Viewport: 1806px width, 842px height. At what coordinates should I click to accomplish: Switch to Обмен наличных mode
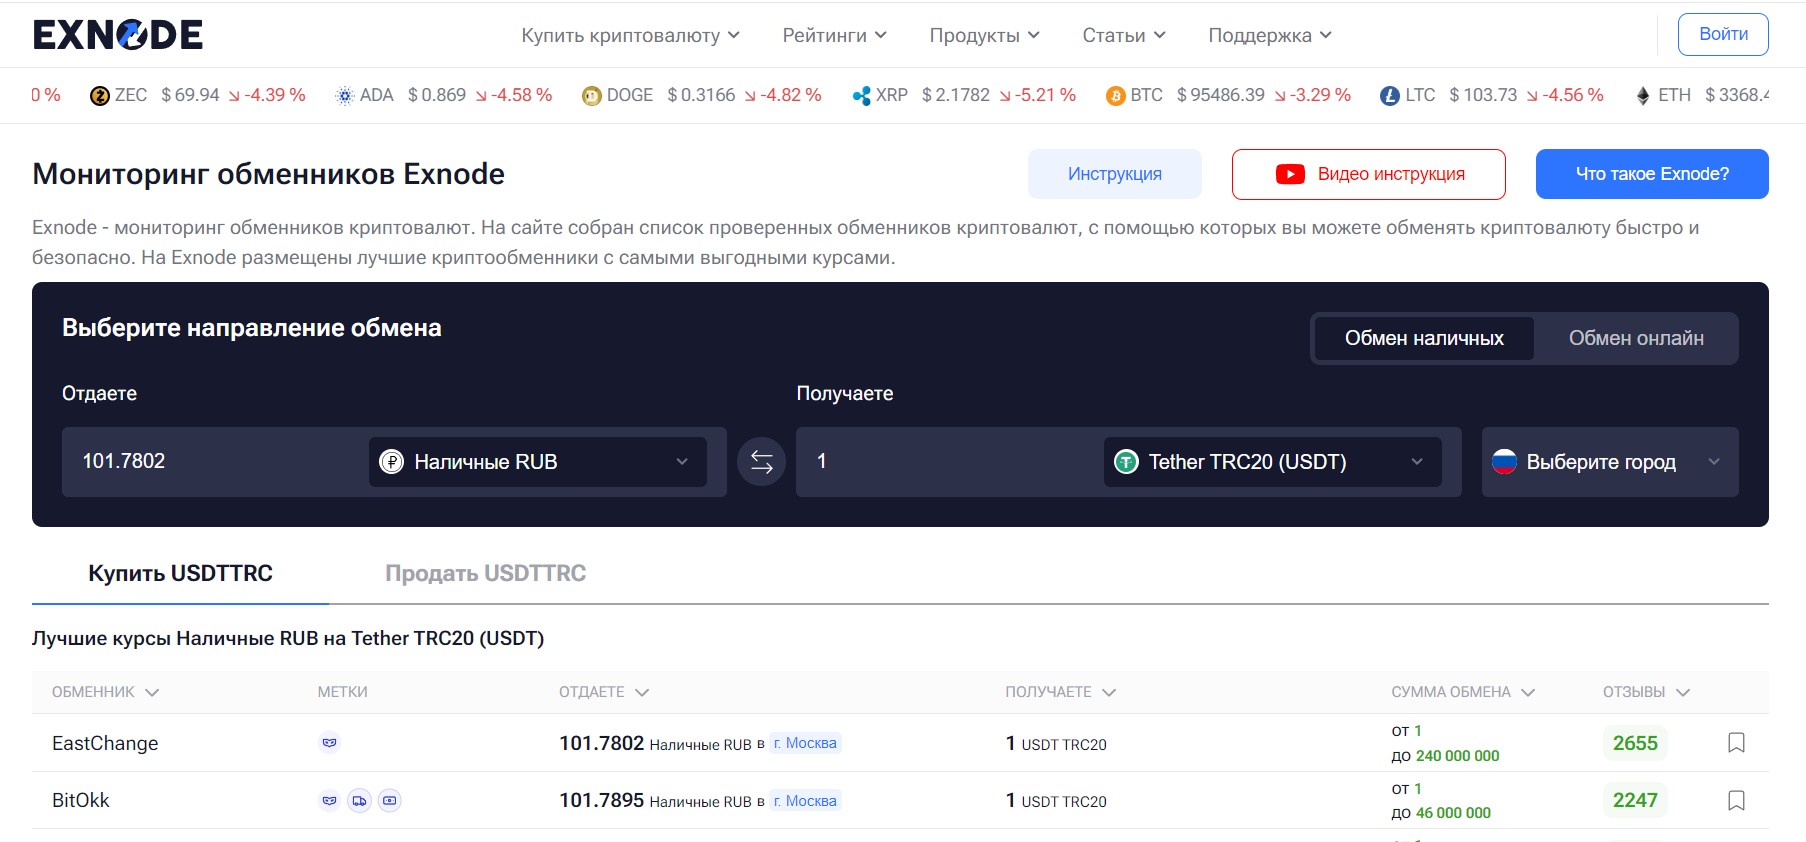pyautogui.click(x=1424, y=339)
